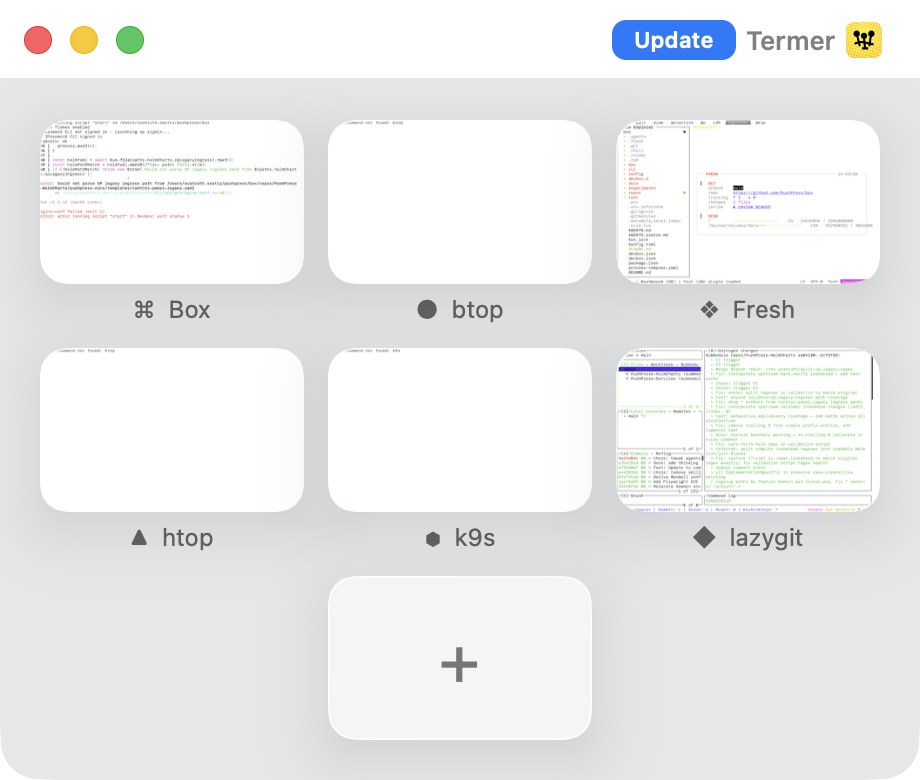Minimize the window with the yellow button
920x780 pixels.
point(84,40)
